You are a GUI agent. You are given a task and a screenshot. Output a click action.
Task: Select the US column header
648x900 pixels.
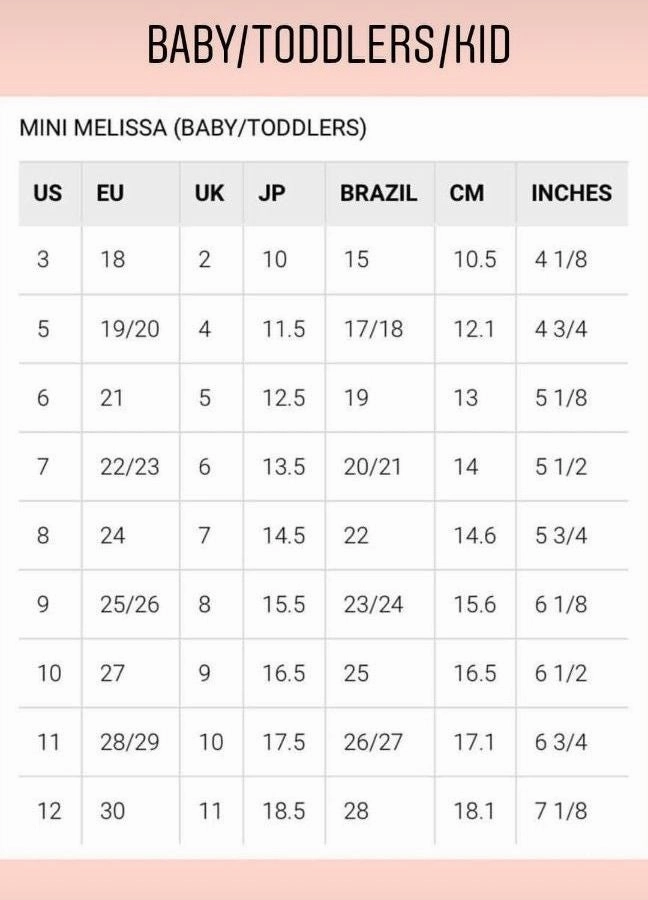point(47,193)
